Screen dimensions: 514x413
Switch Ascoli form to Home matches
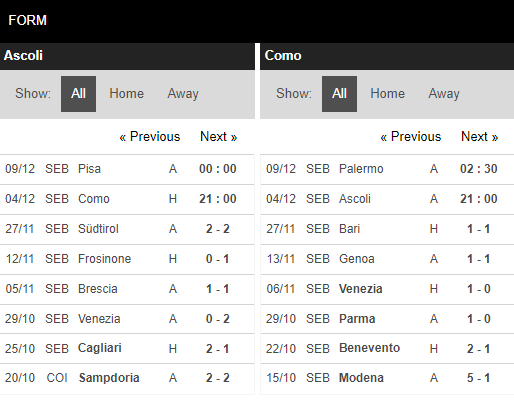[127, 94]
